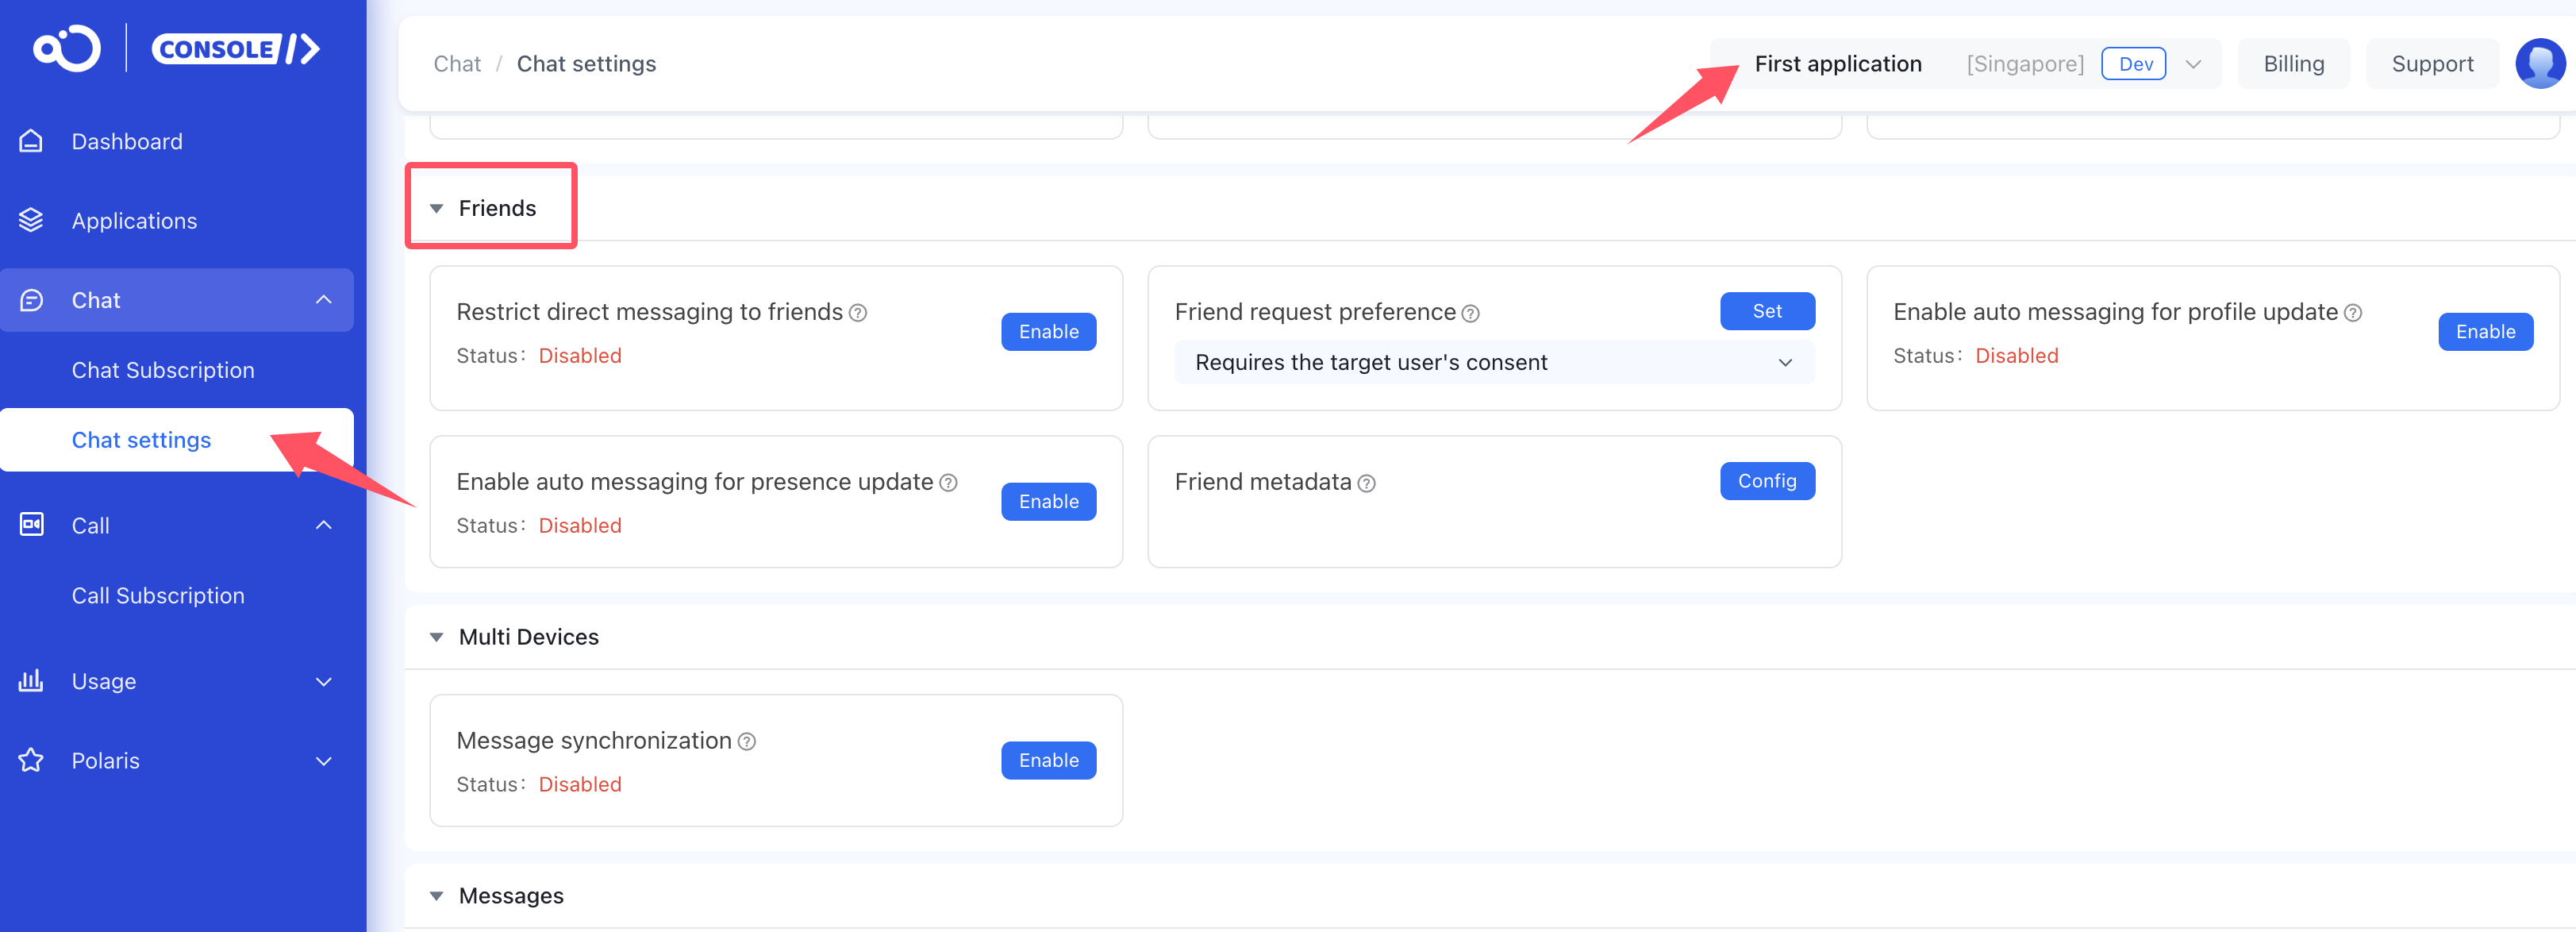2576x932 pixels.
Task: Click the Call video icon
Action: point(31,525)
